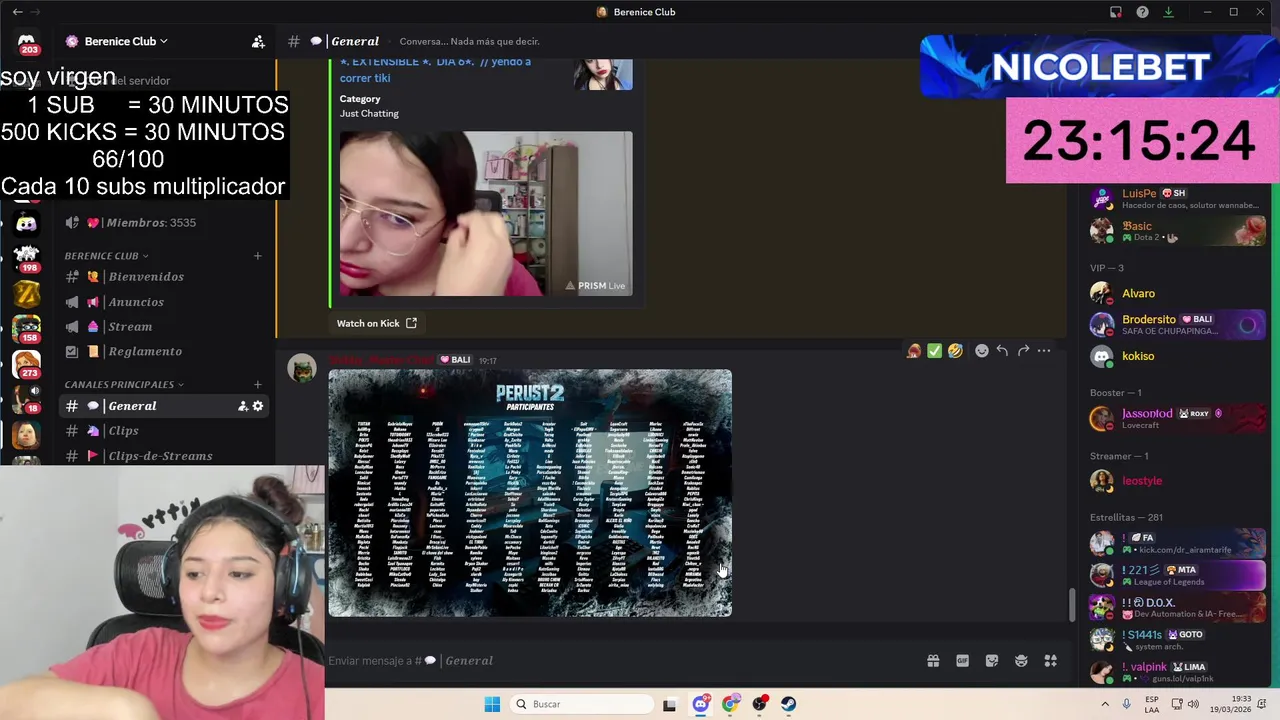Open the server with the 198 badge
Screen dimensions: 1280x720
click(27, 258)
